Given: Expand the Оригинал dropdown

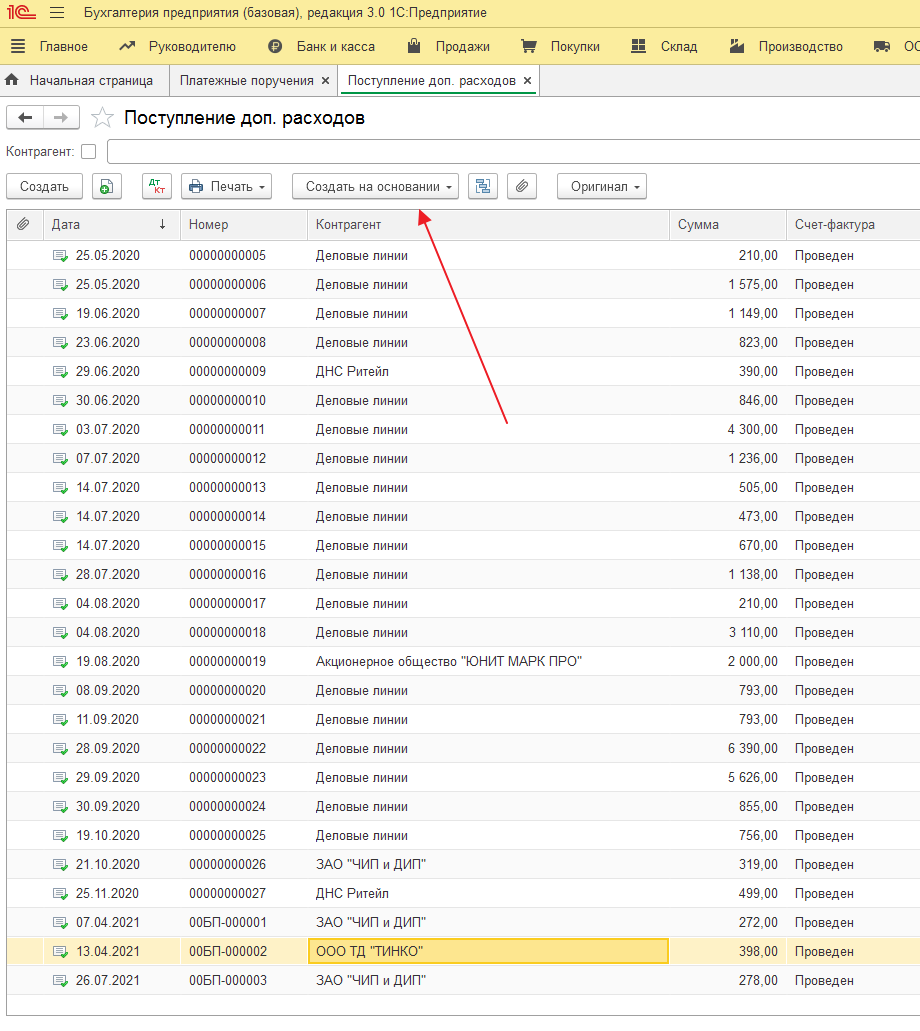Looking at the screenshot, I should (601, 186).
